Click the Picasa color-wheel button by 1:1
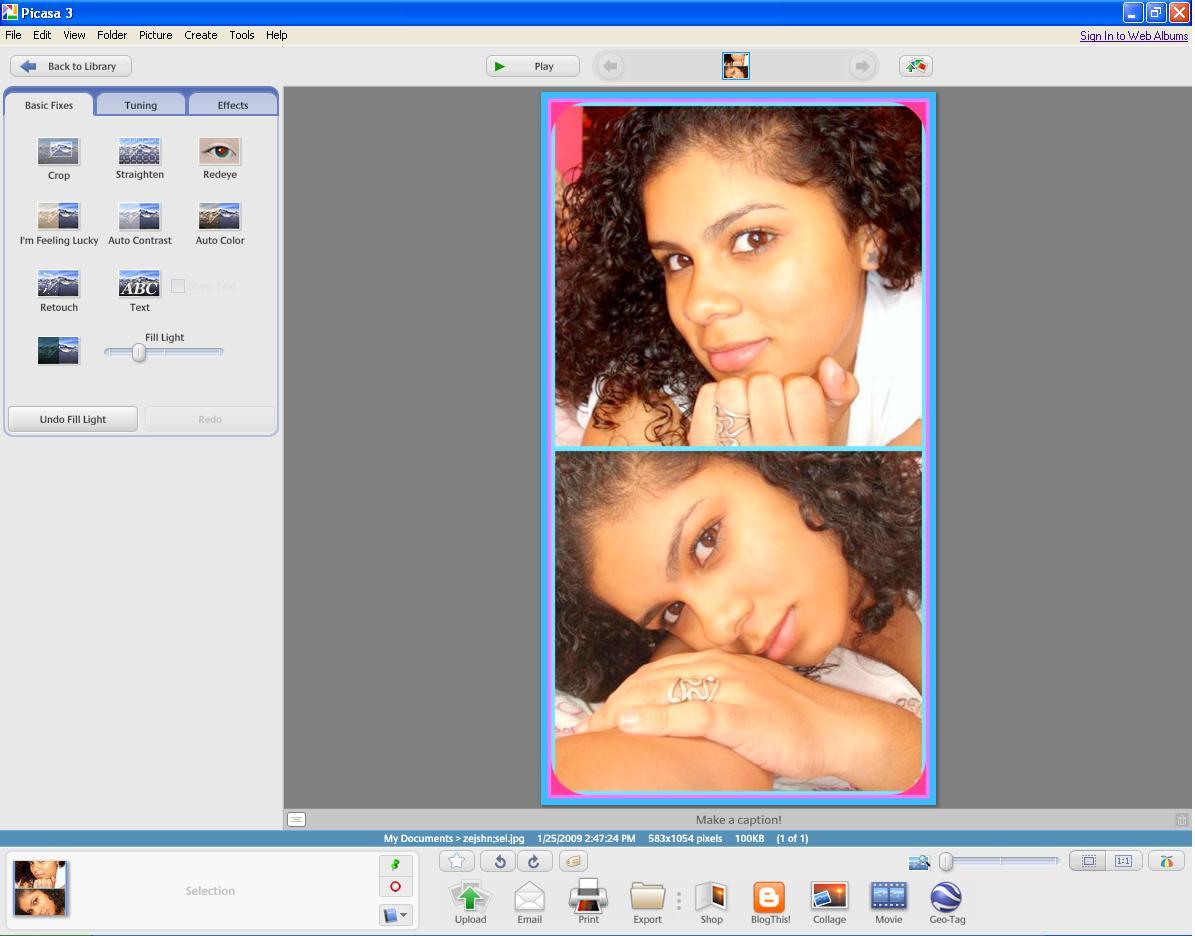The width and height of the screenshot is (1195, 936). (1166, 861)
